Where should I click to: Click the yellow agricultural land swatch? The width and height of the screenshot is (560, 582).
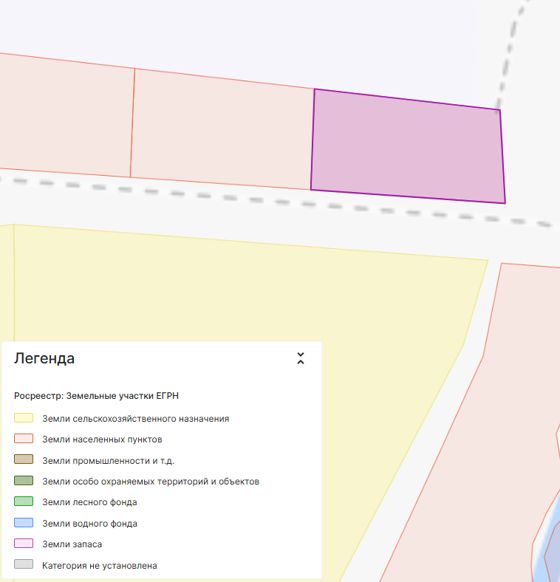[23, 418]
